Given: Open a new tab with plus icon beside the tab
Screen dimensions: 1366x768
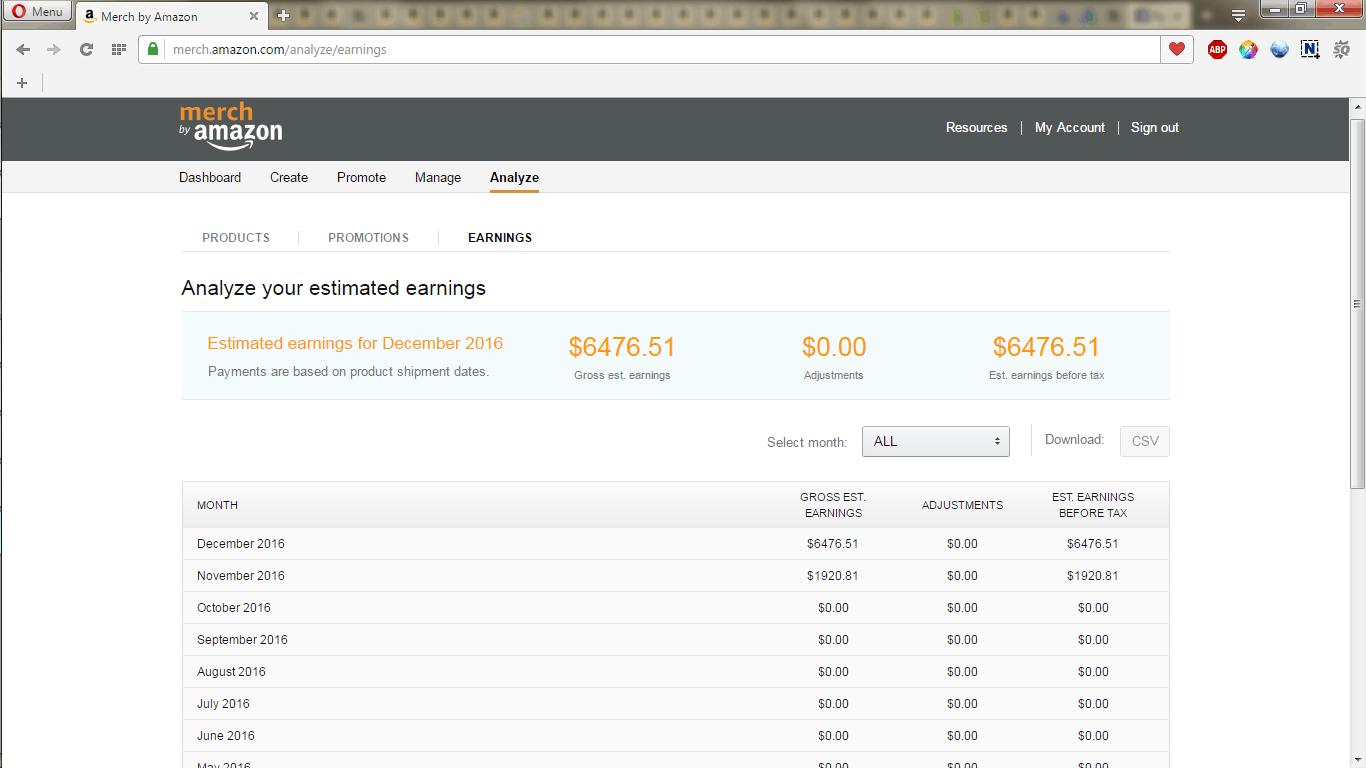Looking at the screenshot, I should pyautogui.click(x=283, y=15).
